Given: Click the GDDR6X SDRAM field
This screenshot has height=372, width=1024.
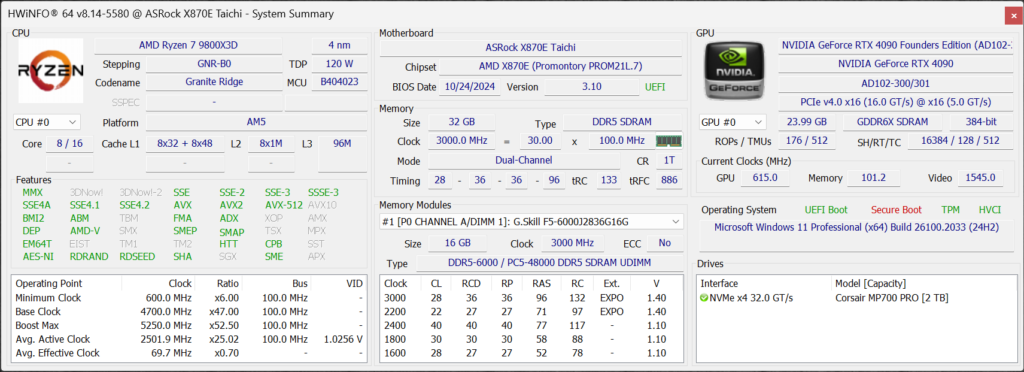Looking at the screenshot, I should [892, 122].
